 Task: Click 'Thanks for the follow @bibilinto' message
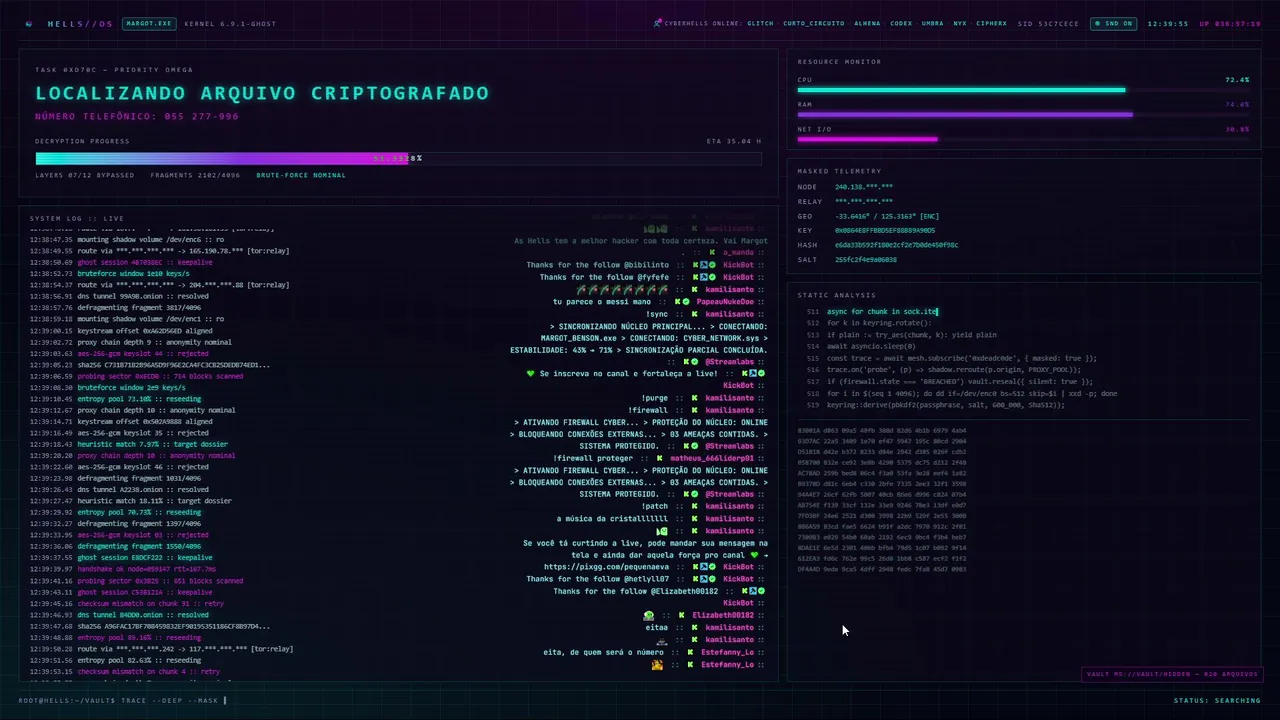598,265
